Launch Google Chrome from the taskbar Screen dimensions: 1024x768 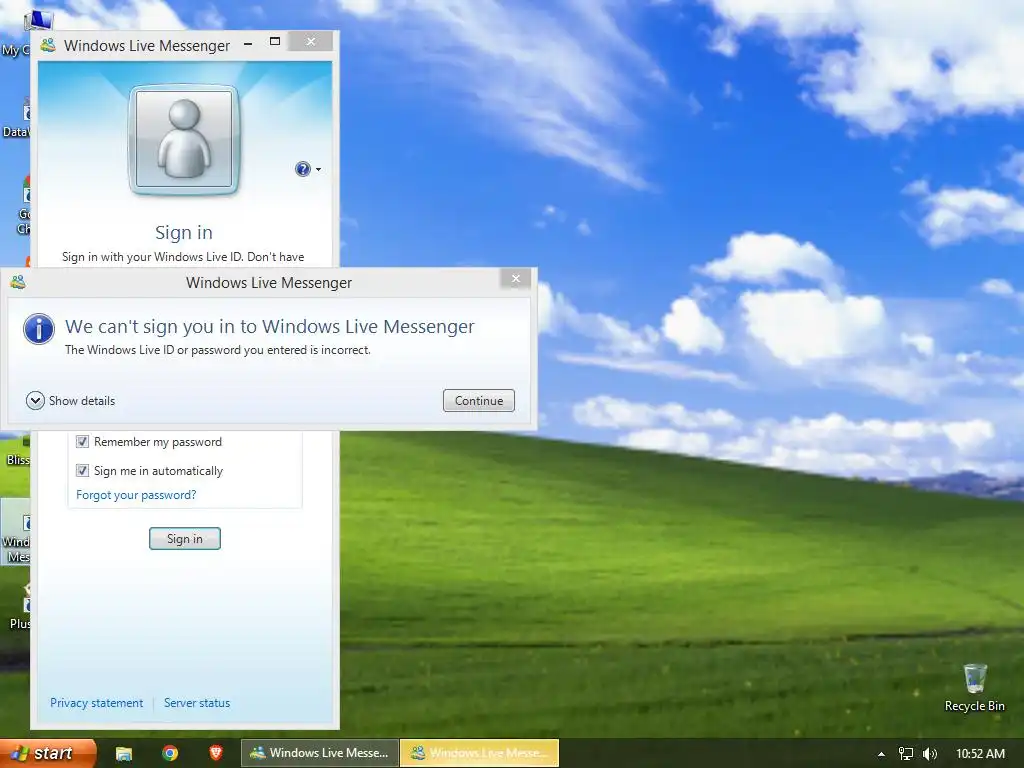(170, 754)
